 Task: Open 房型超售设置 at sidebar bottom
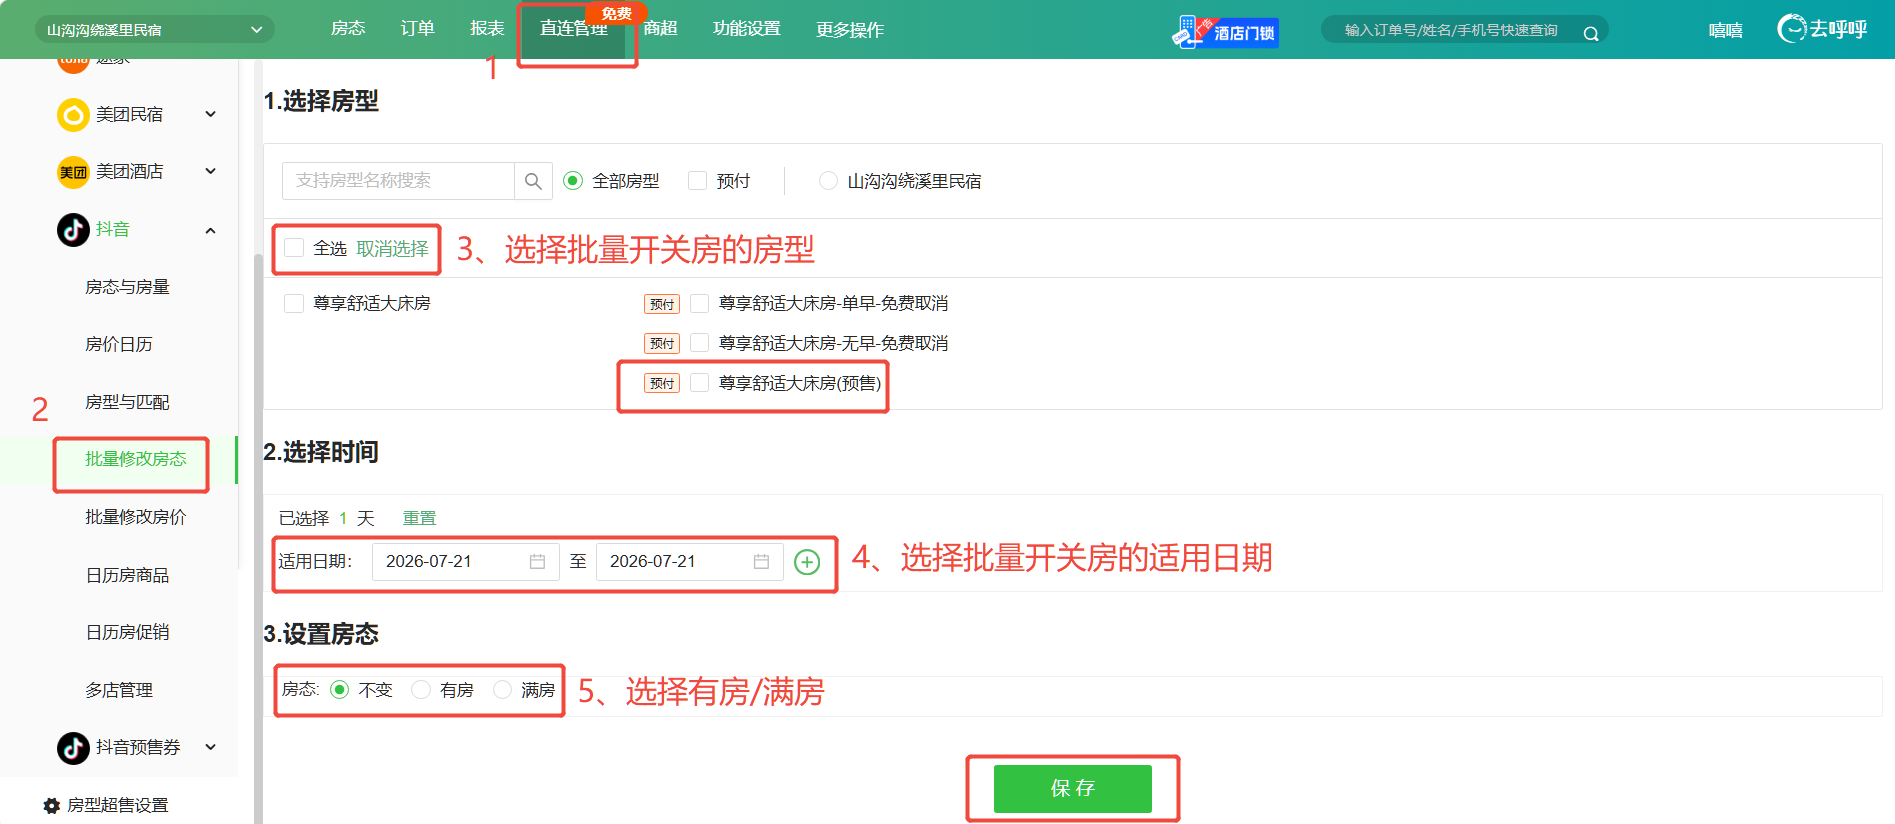coord(117,805)
